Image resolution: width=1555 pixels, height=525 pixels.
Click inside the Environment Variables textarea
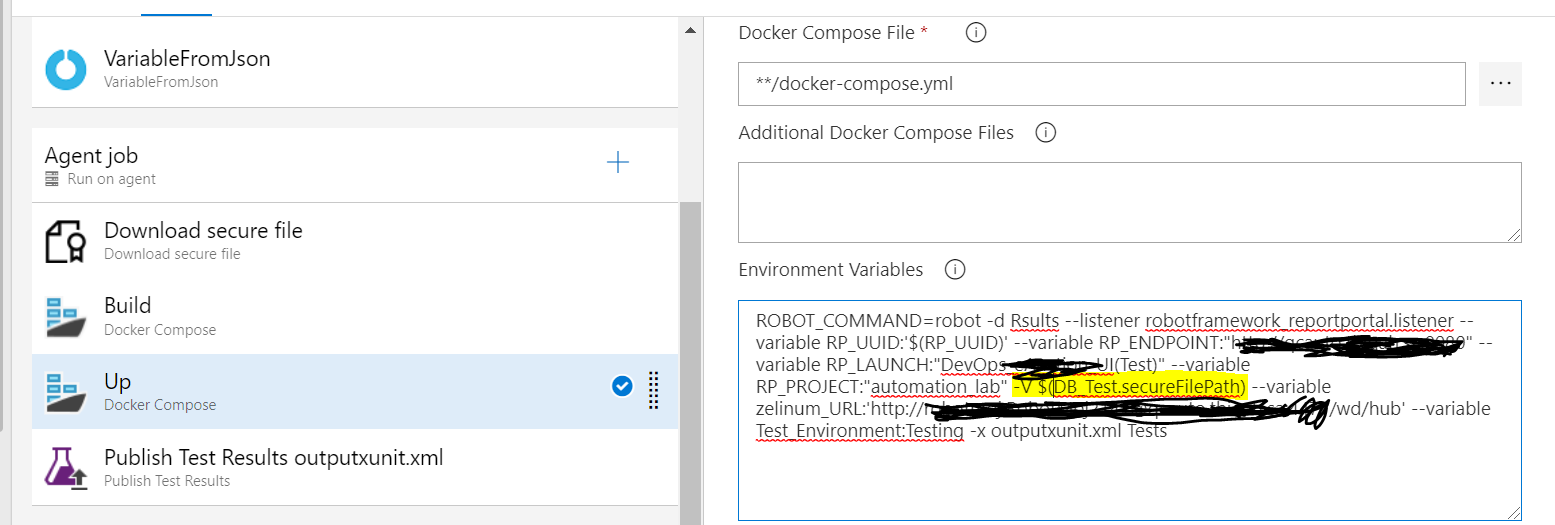1130,410
